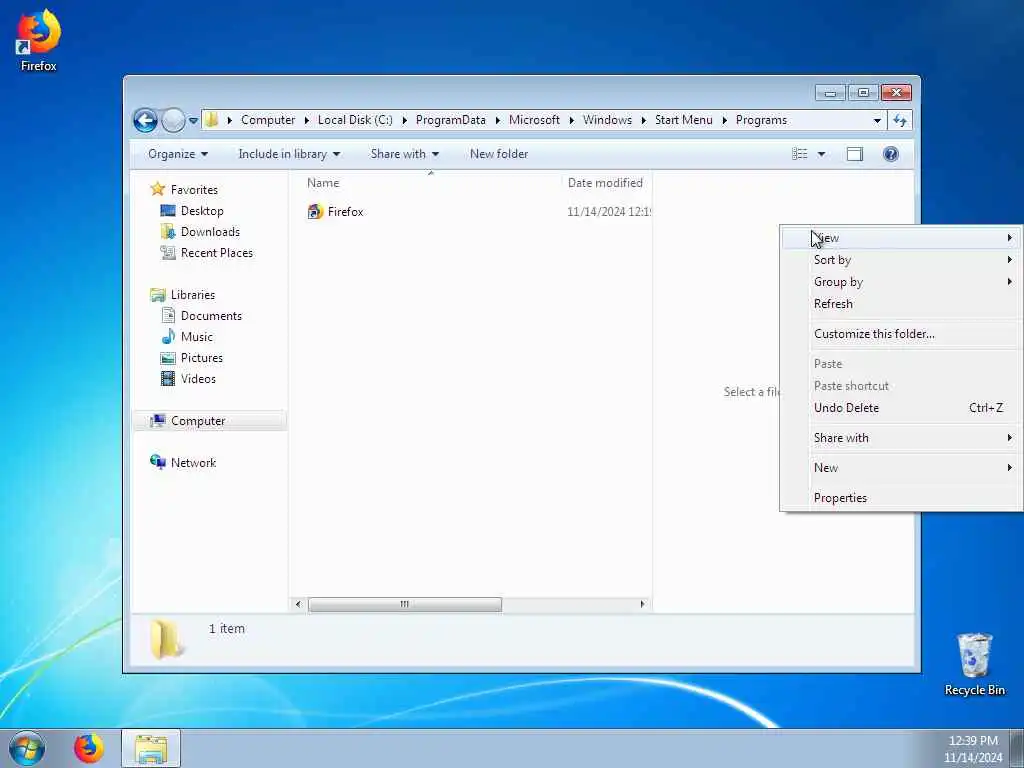
Task: Click the horizontal scrollbar thumb in file list
Action: [x=405, y=604]
